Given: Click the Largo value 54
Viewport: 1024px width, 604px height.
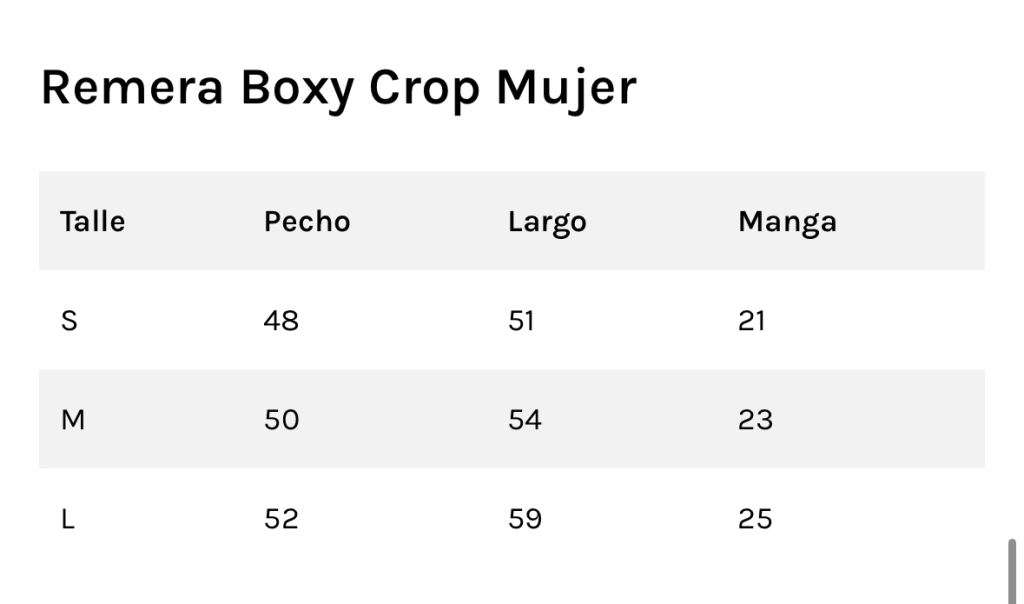Looking at the screenshot, I should [x=525, y=419].
